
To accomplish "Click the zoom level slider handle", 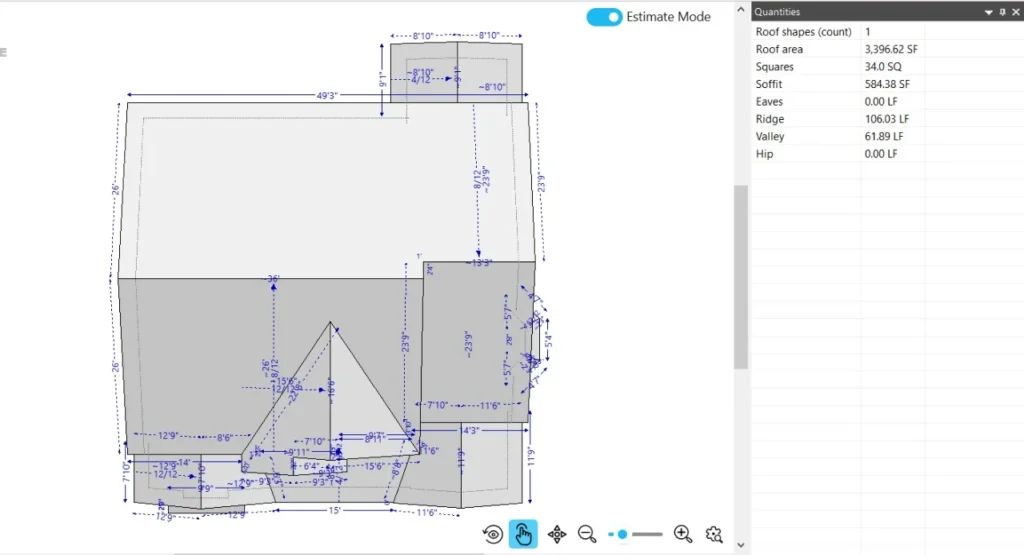I will (x=622, y=535).
